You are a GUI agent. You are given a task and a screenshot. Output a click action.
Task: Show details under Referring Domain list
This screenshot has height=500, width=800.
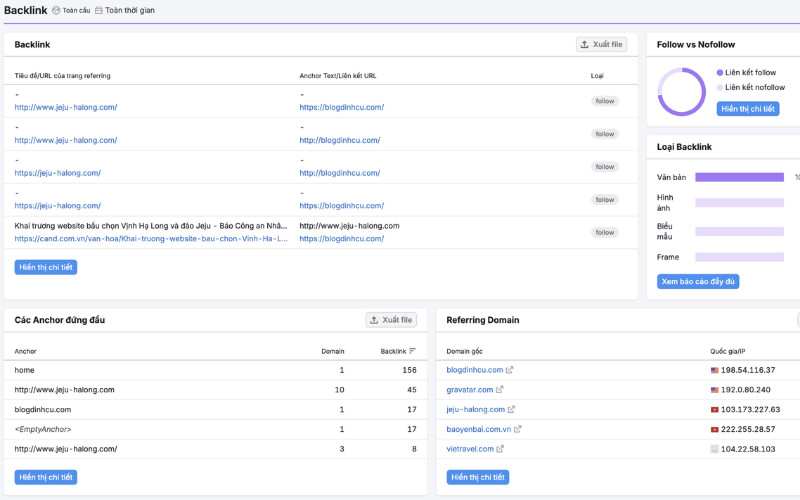[478, 477]
